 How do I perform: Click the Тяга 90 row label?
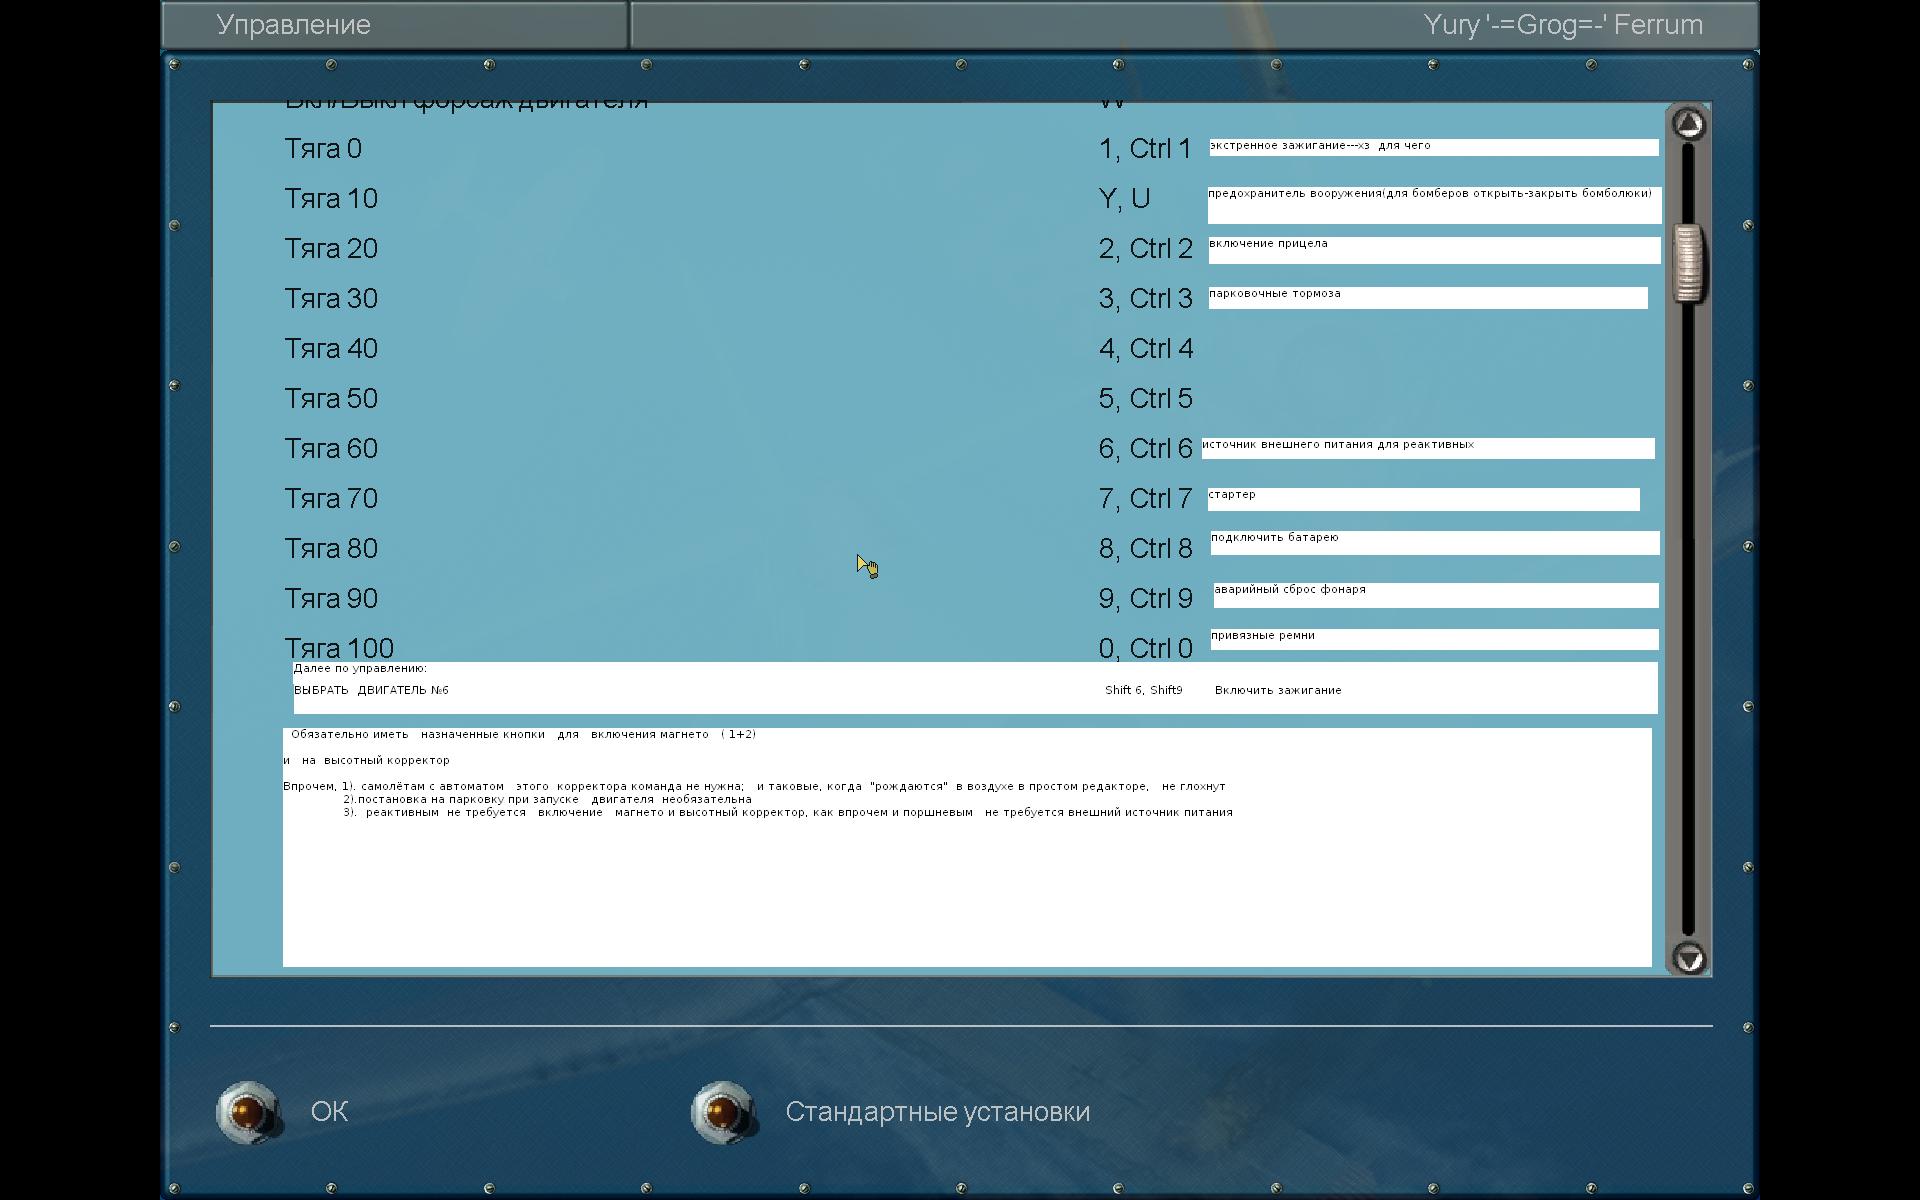(x=331, y=599)
